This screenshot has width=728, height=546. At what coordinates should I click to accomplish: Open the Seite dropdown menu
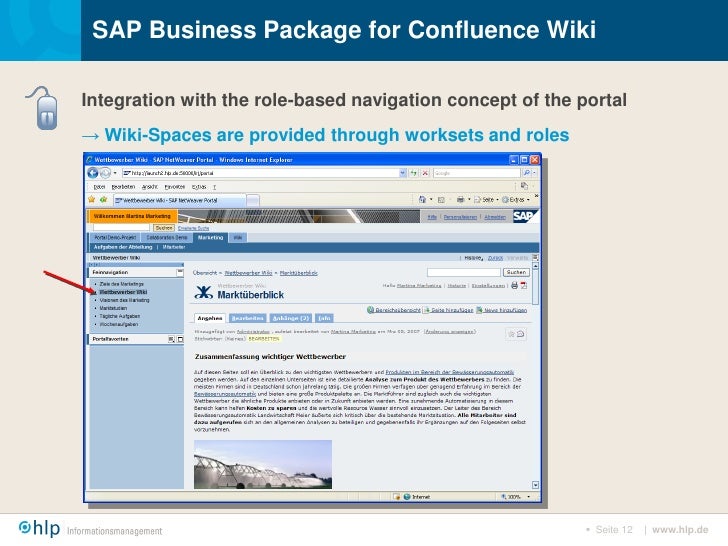pyautogui.click(x=486, y=200)
